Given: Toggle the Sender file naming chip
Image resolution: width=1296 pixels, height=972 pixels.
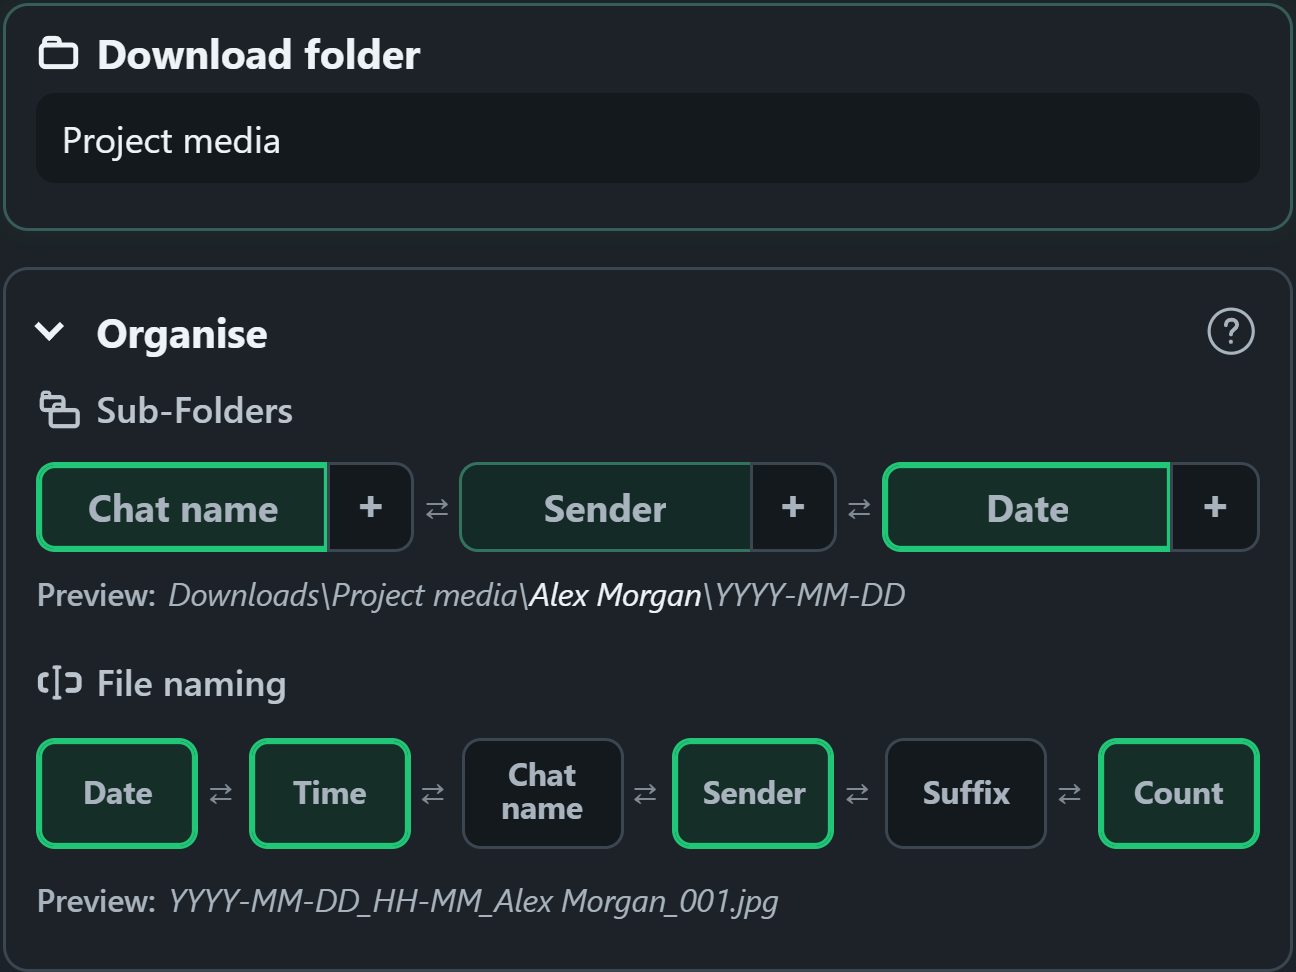Looking at the screenshot, I should [753, 793].
